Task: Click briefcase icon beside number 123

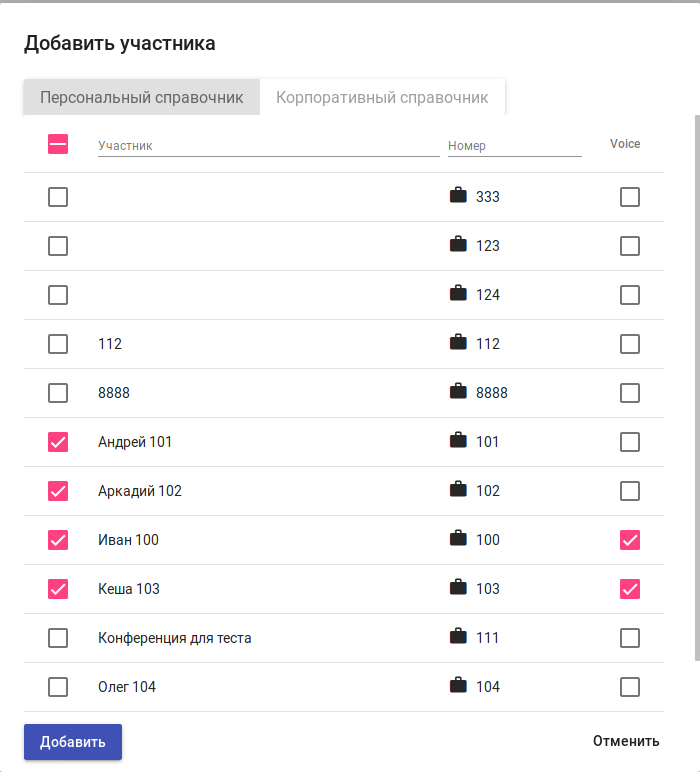Action: click(458, 245)
